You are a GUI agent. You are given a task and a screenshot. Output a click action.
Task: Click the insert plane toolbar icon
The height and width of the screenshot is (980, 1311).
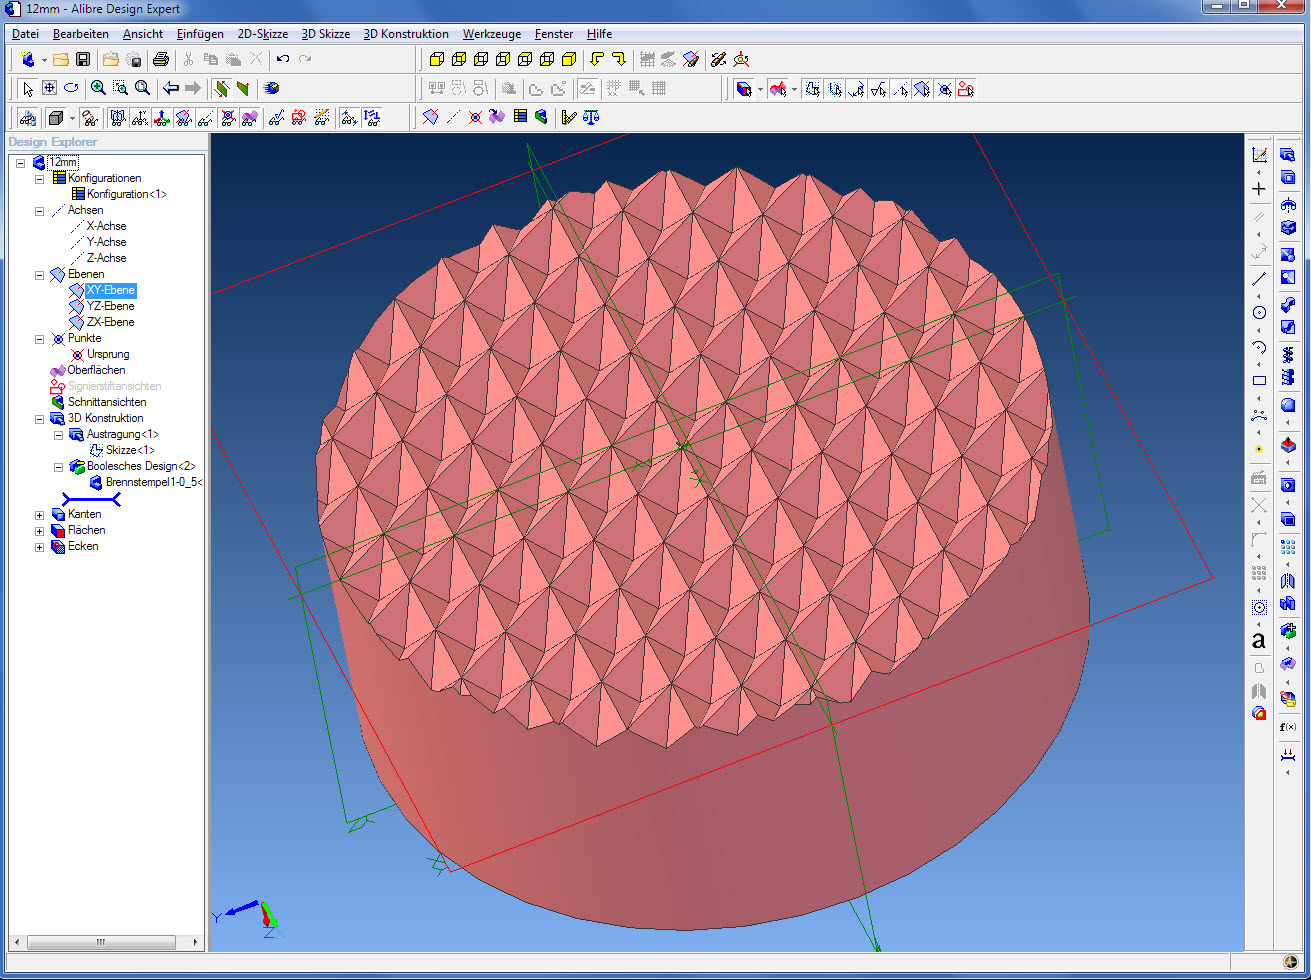click(431, 117)
